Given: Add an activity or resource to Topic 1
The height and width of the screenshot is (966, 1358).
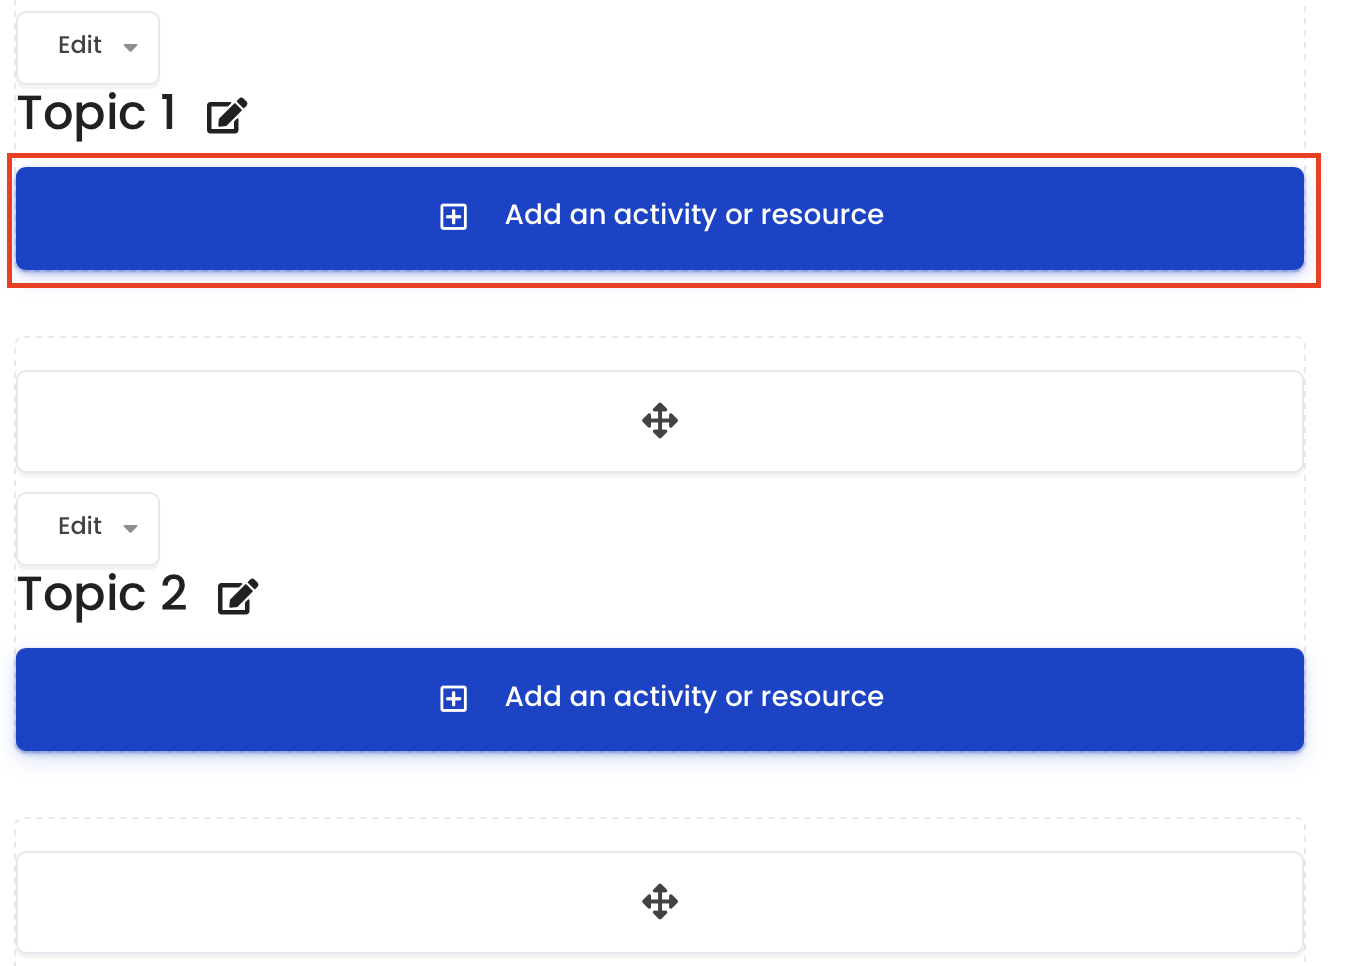Looking at the screenshot, I should tap(660, 218).
